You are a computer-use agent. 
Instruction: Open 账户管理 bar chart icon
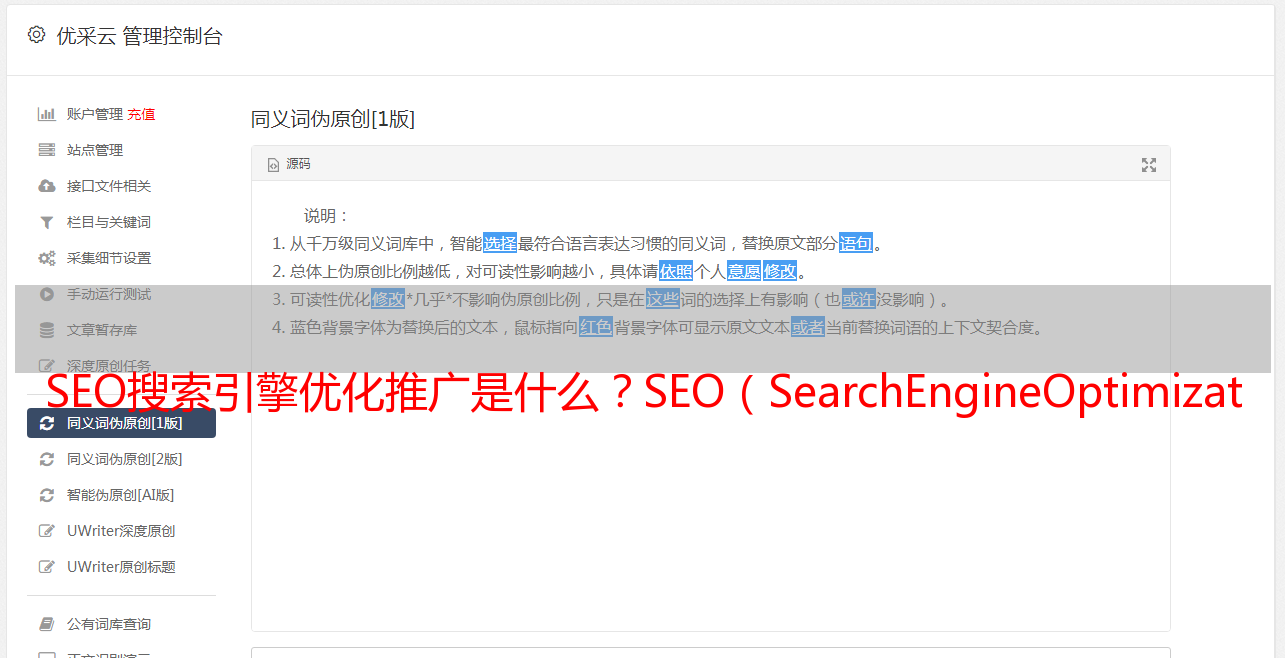tap(46, 114)
